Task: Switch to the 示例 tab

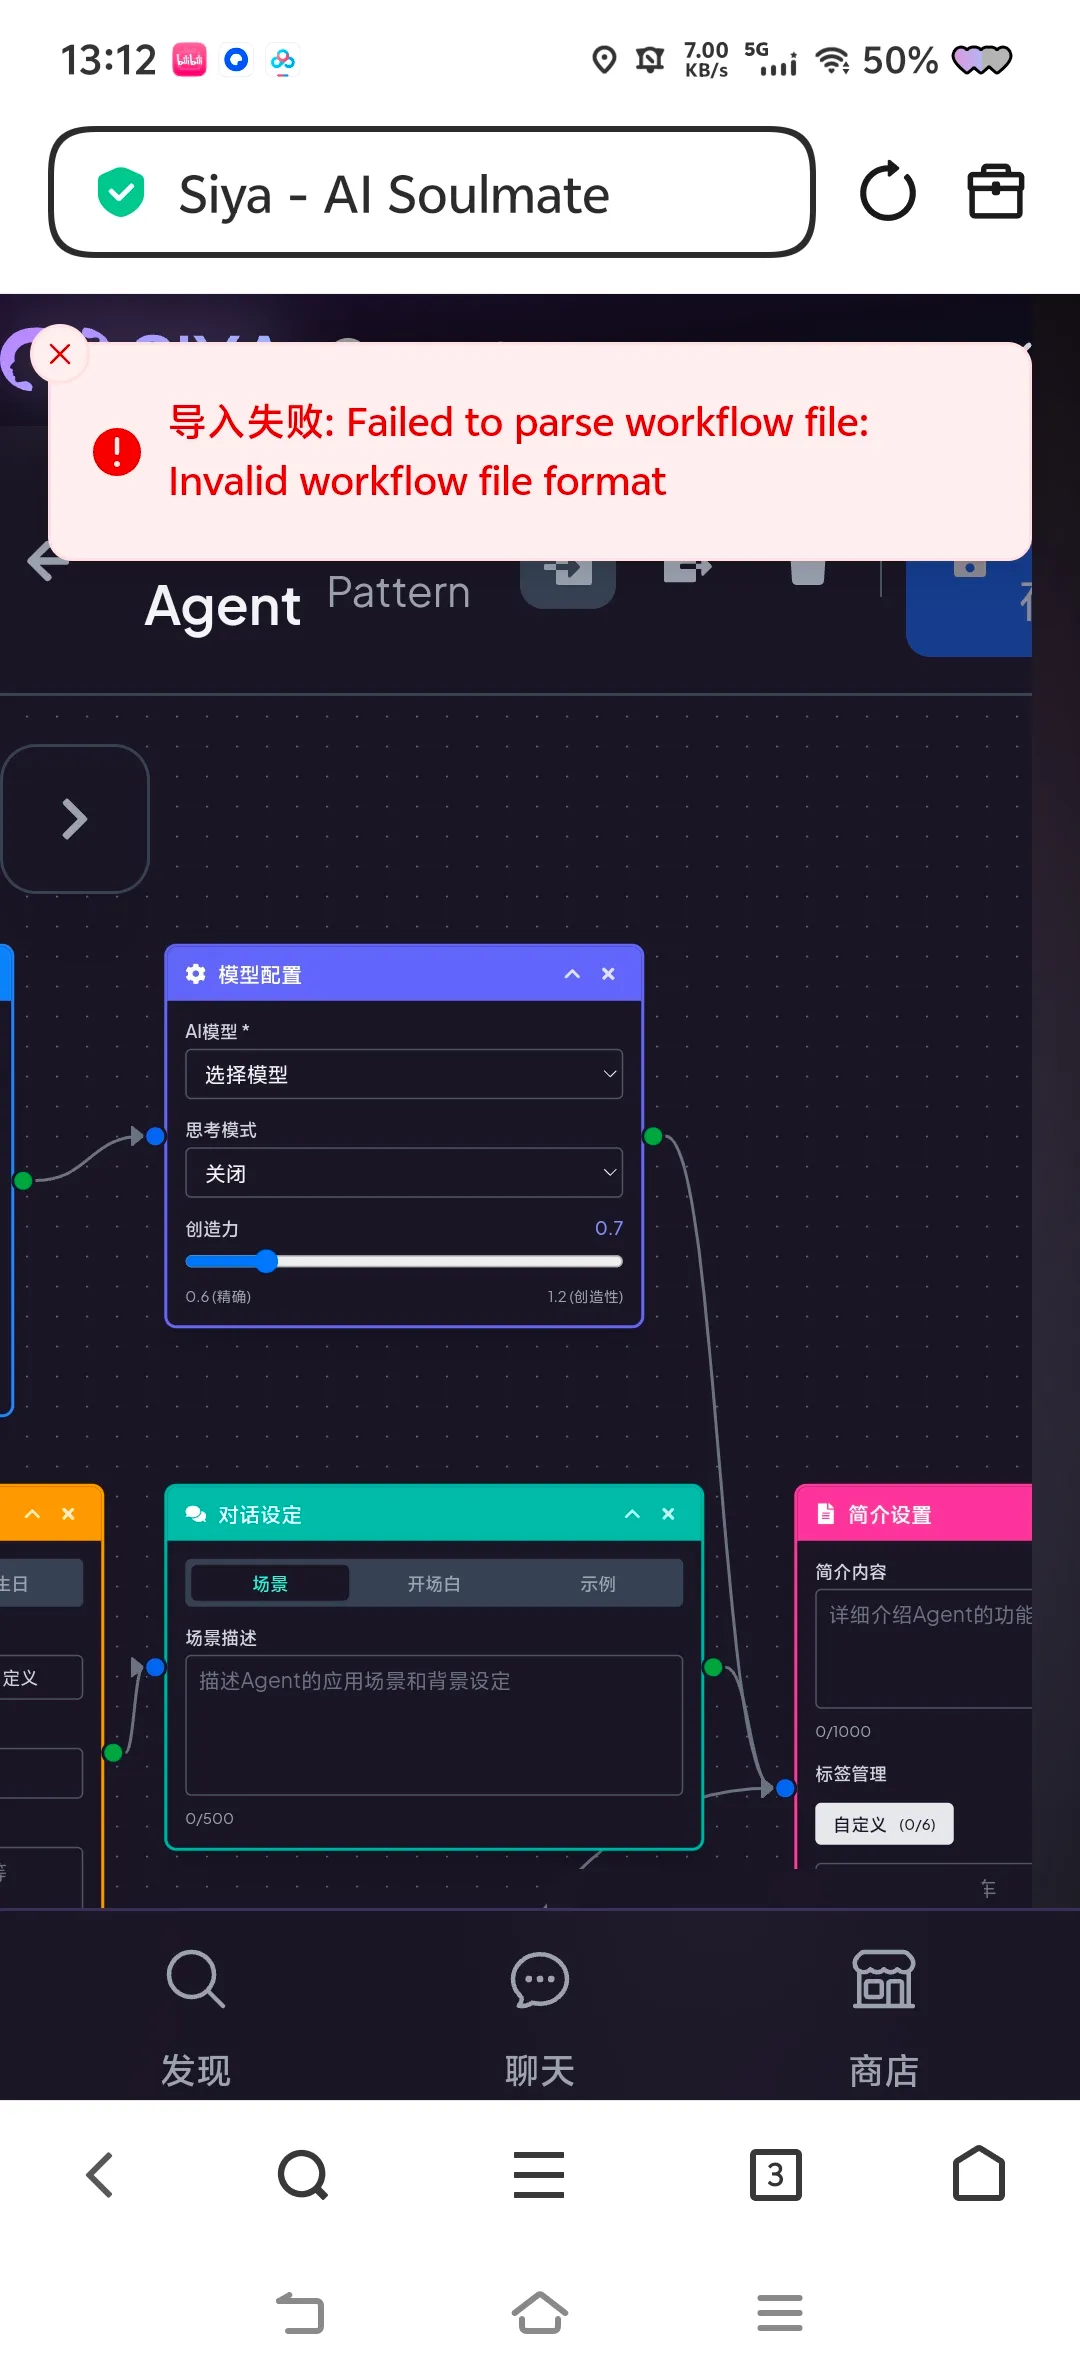Action: [x=598, y=1584]
